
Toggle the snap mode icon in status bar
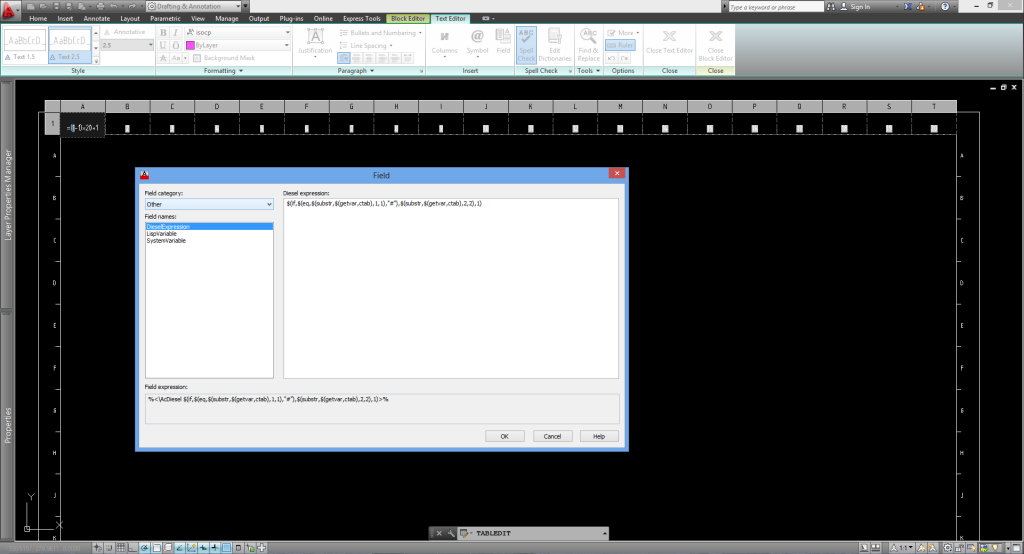(x=109, y=547)
